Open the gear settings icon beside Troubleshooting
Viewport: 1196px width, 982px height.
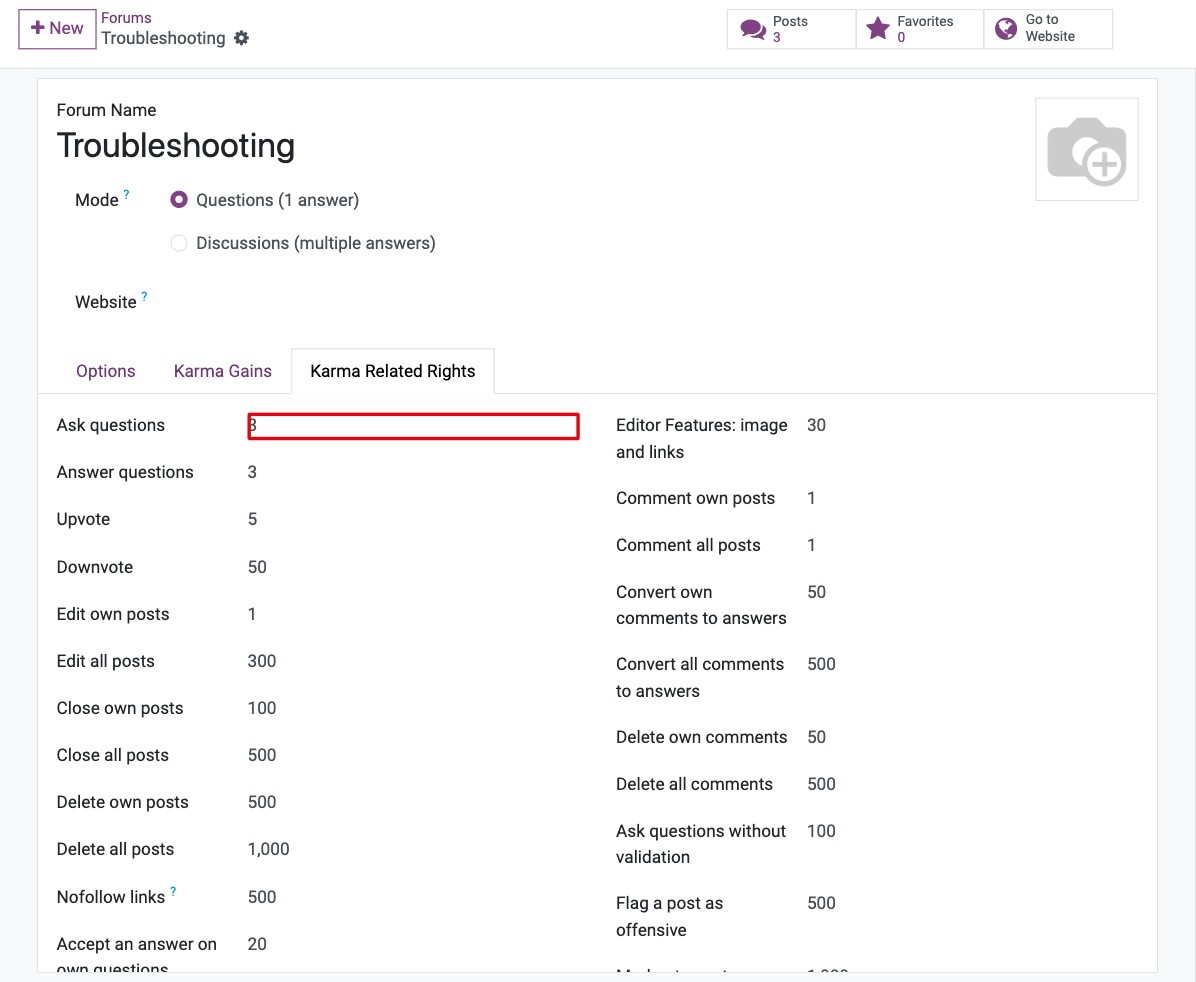(241, 38)
